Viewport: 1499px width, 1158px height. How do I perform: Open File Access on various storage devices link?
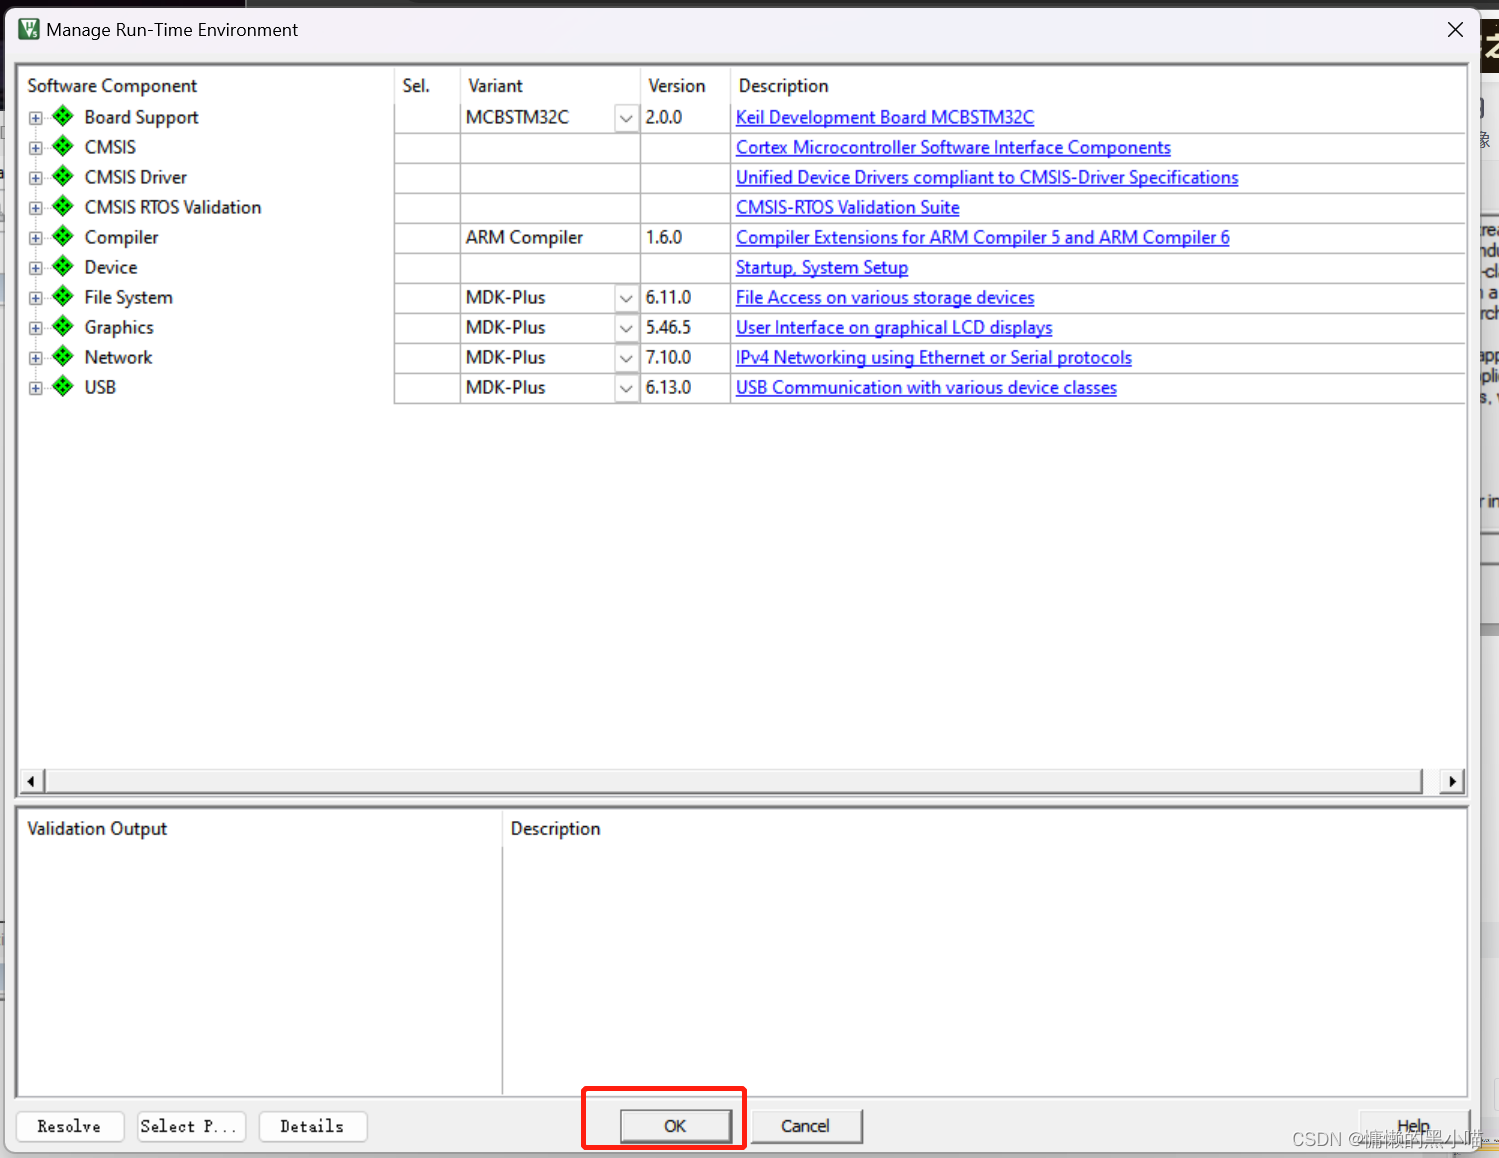885,297
